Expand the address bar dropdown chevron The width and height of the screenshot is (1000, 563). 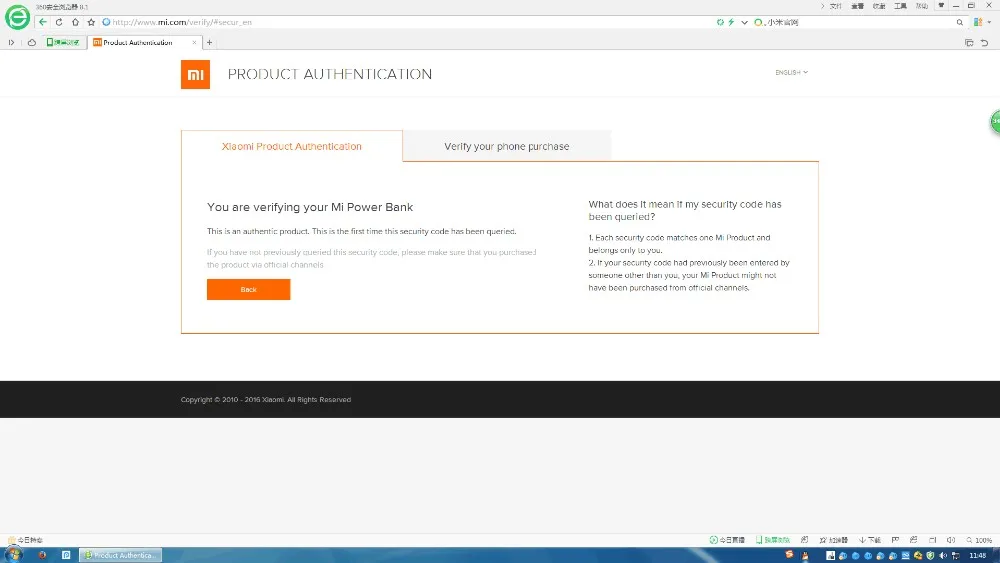[x=744, y=22]
